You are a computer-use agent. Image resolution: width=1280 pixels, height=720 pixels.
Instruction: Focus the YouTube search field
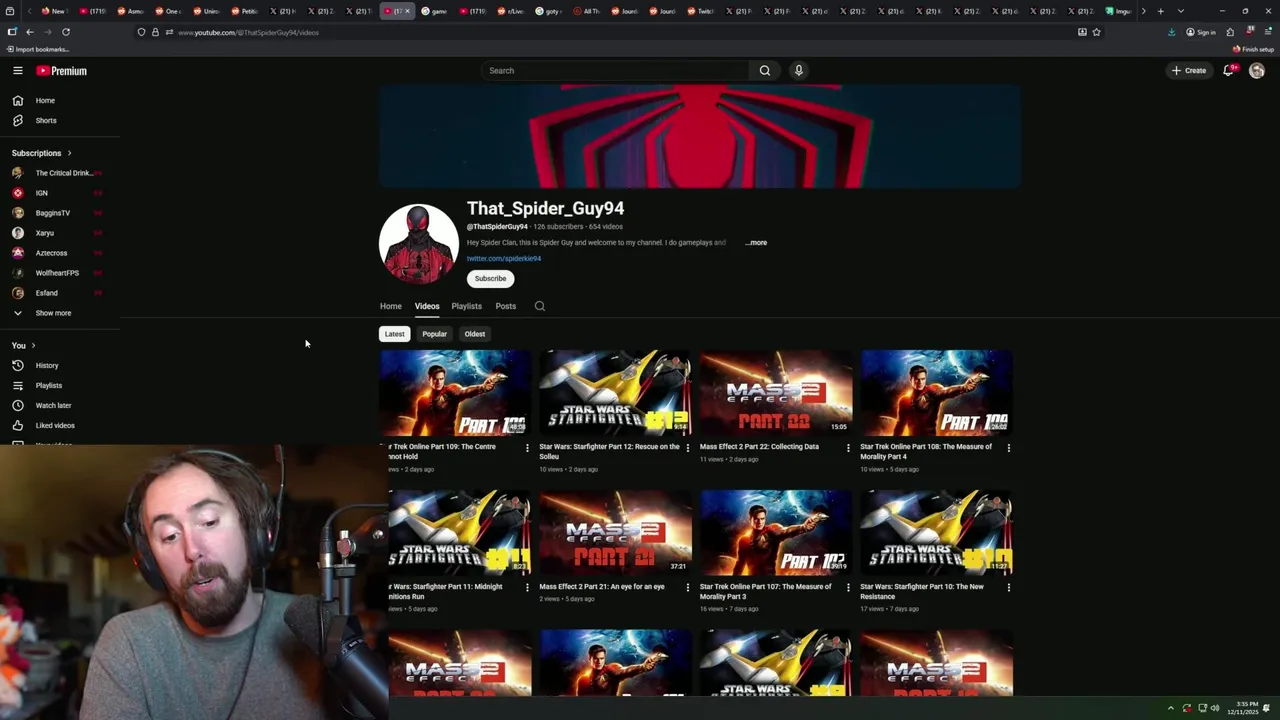click(614, 70)
